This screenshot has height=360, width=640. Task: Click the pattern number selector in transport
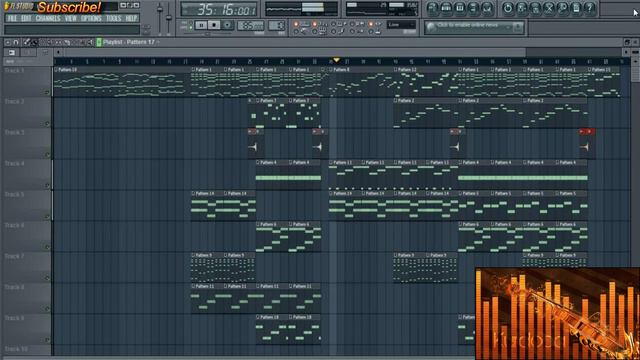[x=276, y=25]
